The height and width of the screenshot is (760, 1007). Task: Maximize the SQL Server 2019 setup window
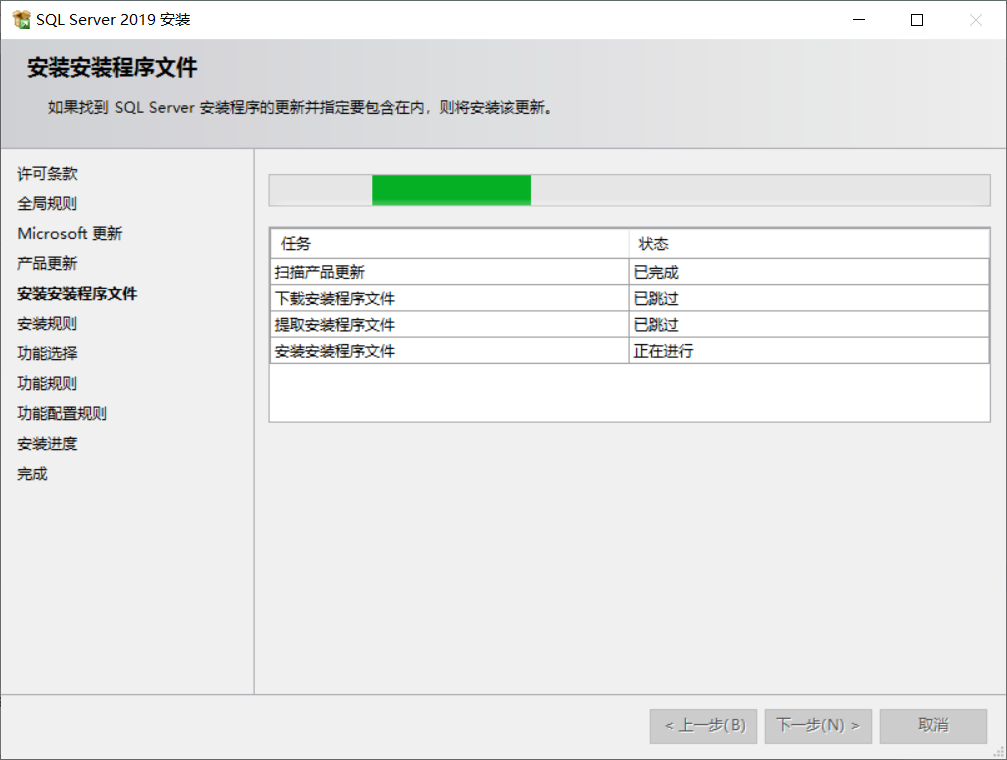point(917,20)
